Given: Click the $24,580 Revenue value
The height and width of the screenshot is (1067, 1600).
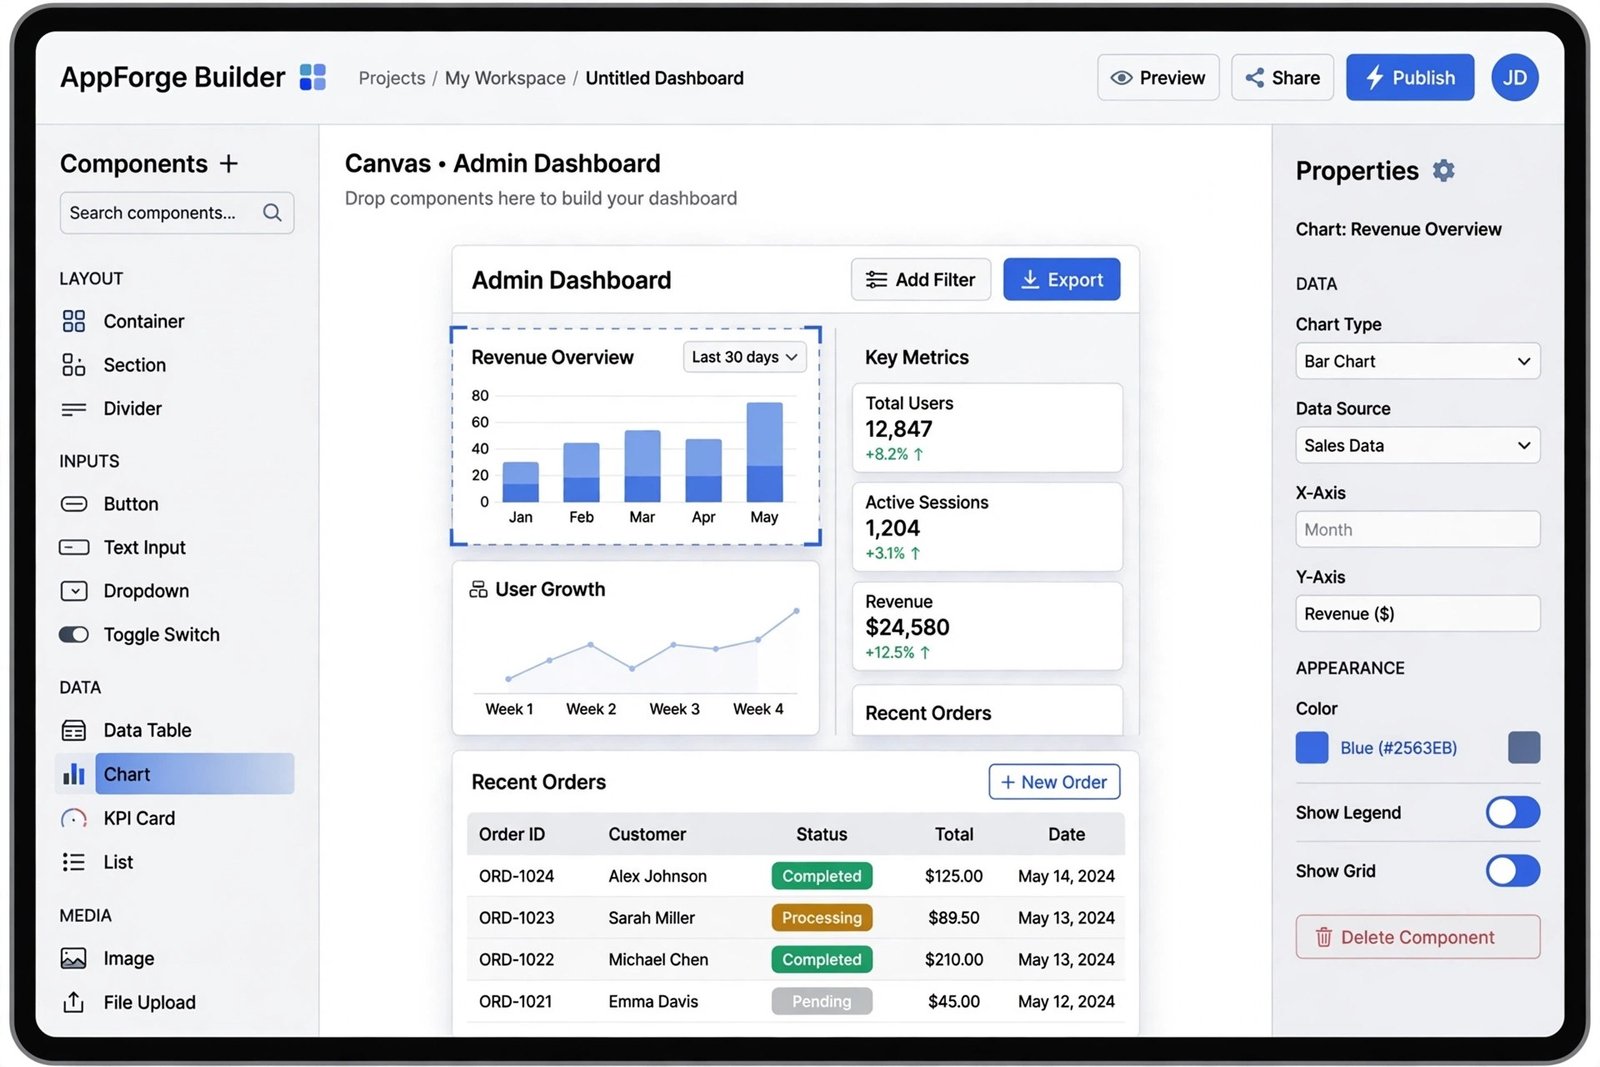Looking at the screenshot, I should (x=907, y=627).
